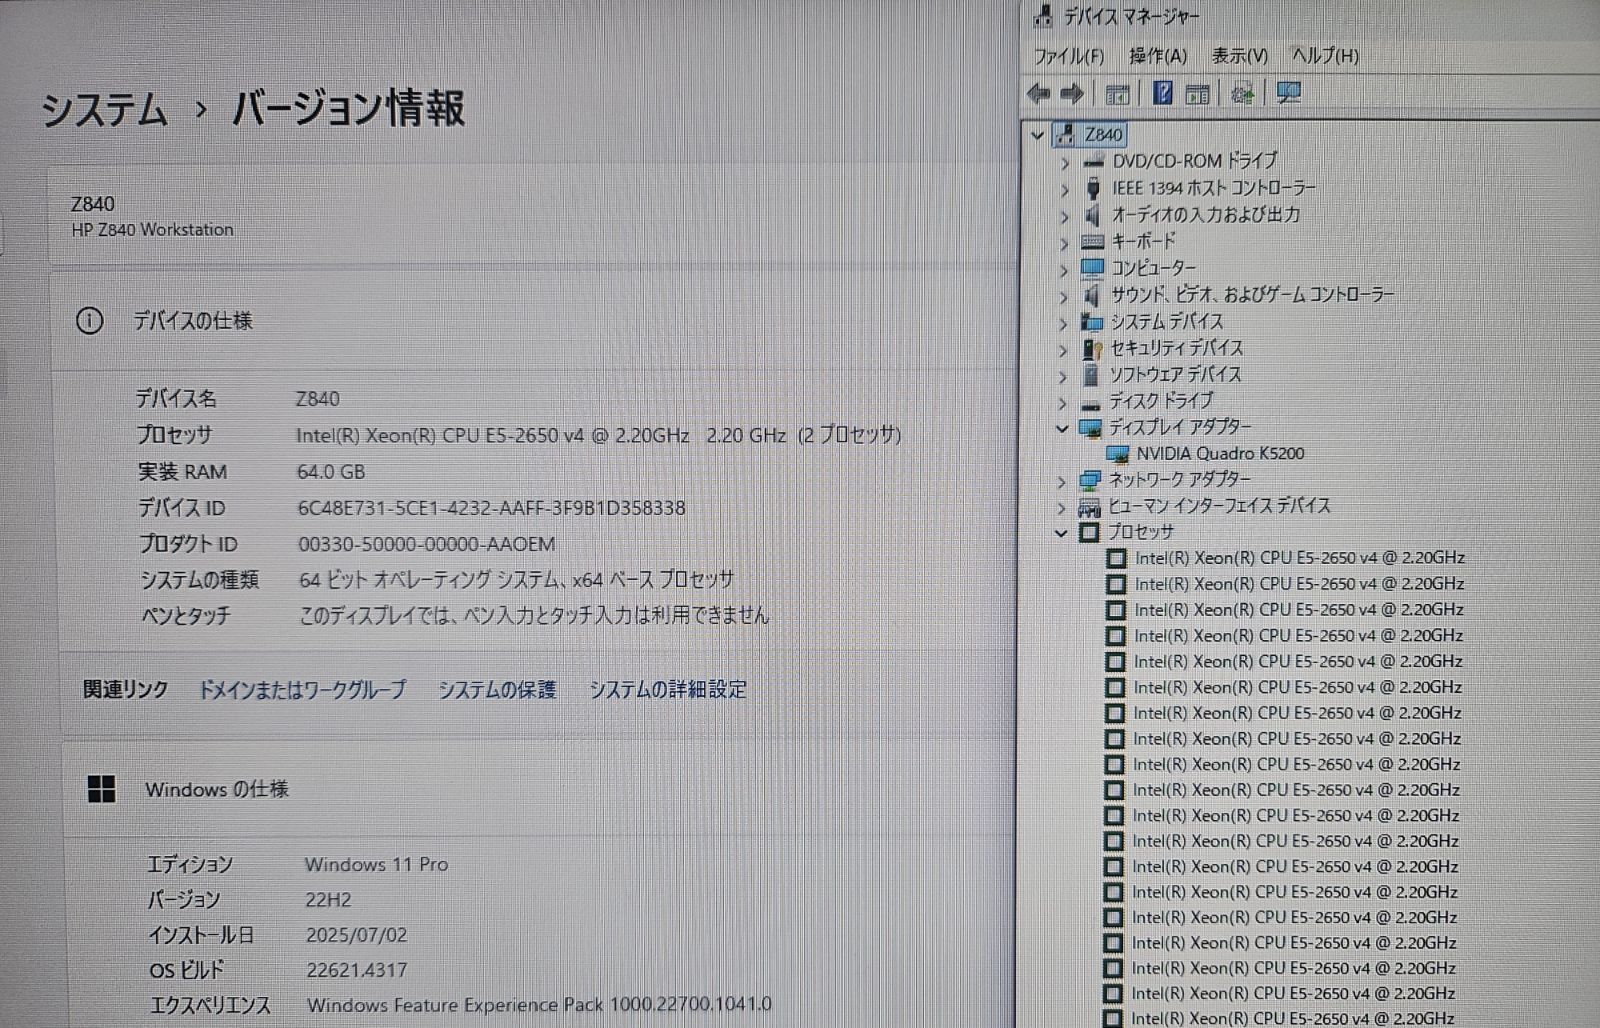Viewport: 1600px width, 1028px height.
Task: Toggle the console tree toolbar icon
Action: point(1118,95)
